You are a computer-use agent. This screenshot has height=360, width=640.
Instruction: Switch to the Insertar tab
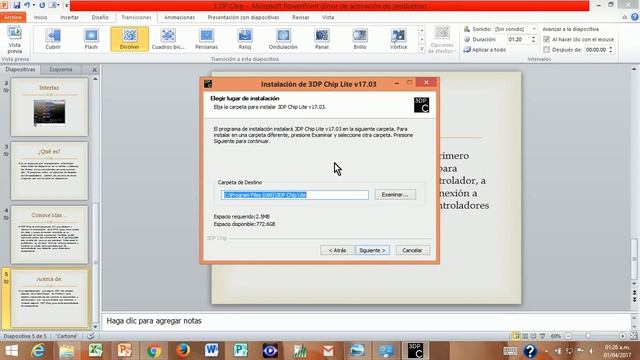(x=69, y=18)
